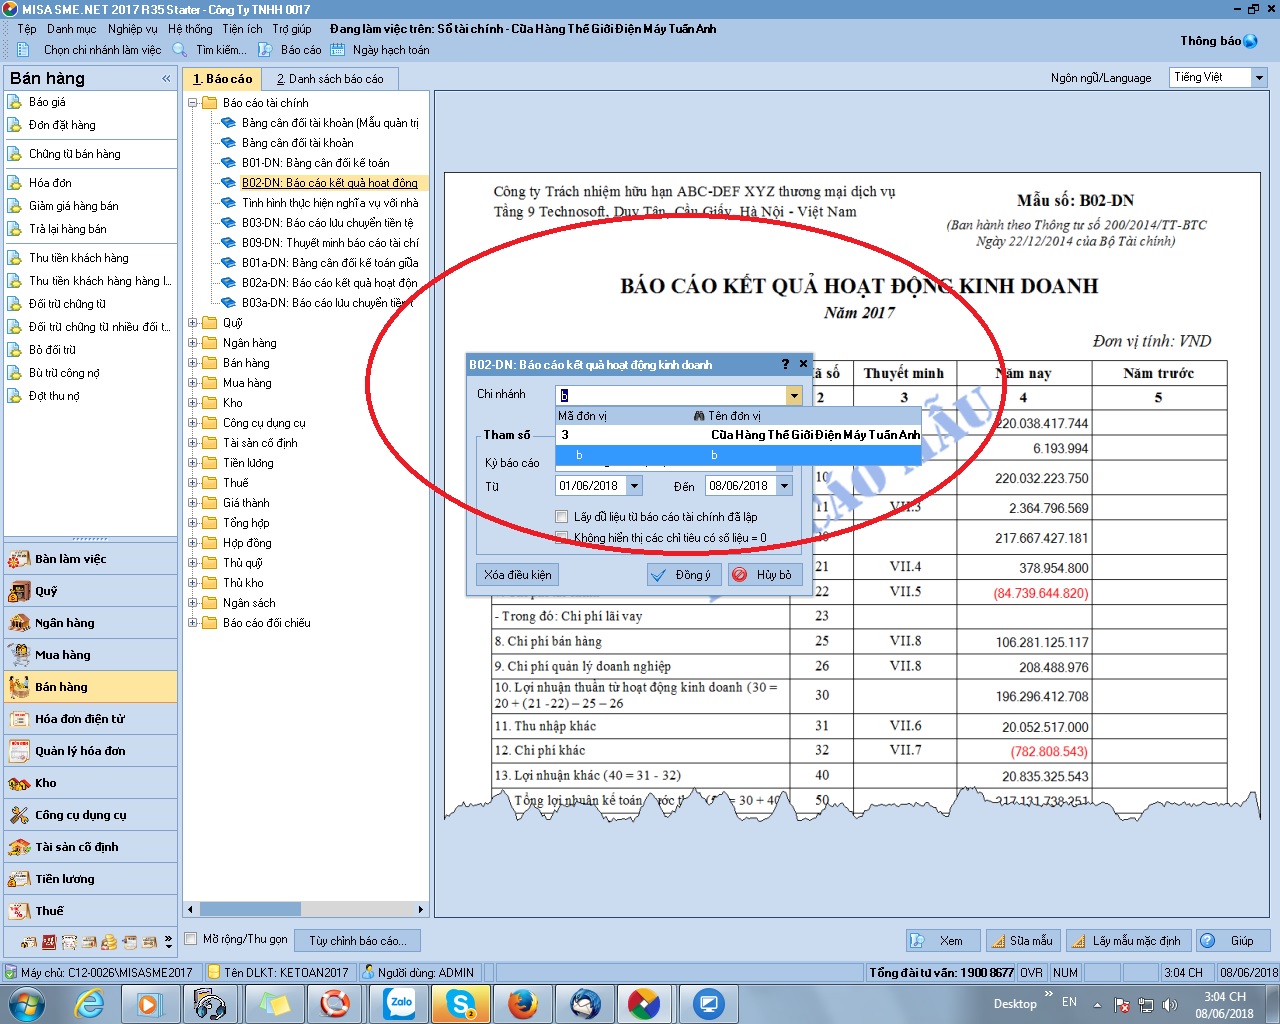Screen dimensions: 1280x1024
Task: Open the Ngôn ngữ/Language dropdown
Action: [1259, 77]
